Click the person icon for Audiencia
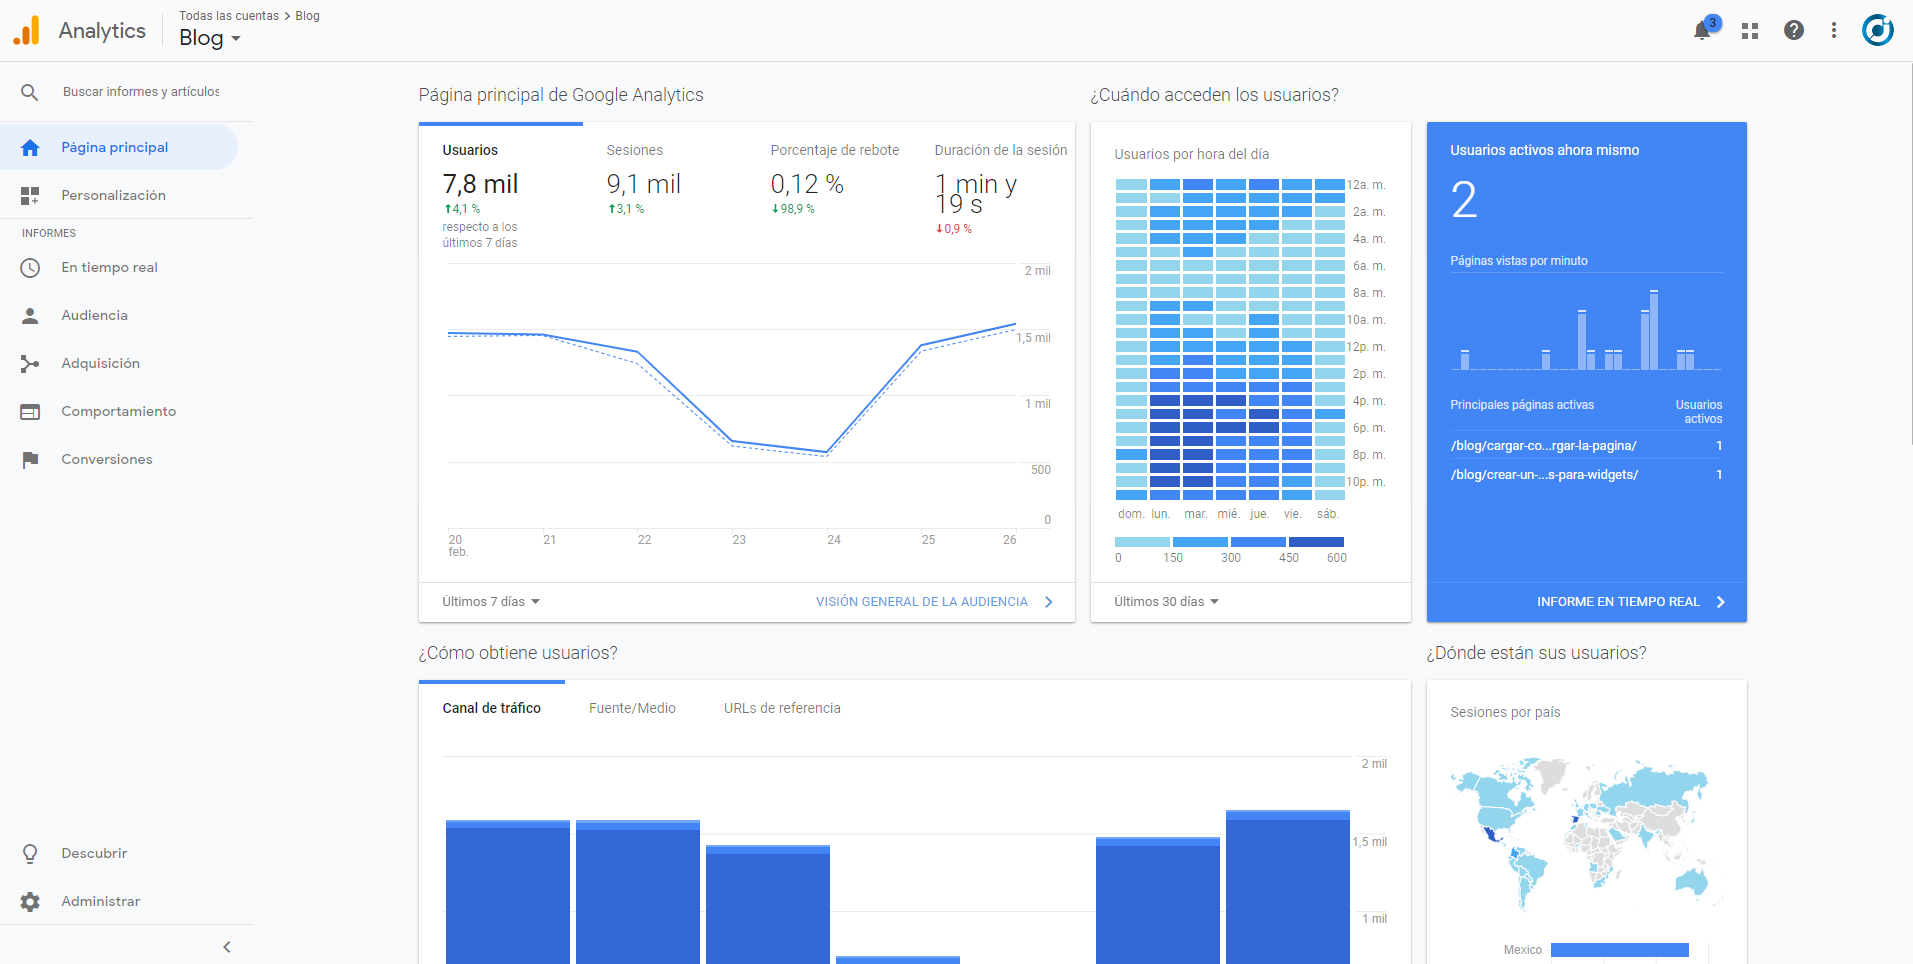Image resolution: width=1913 pixels, height=964 pixels. 30,316
